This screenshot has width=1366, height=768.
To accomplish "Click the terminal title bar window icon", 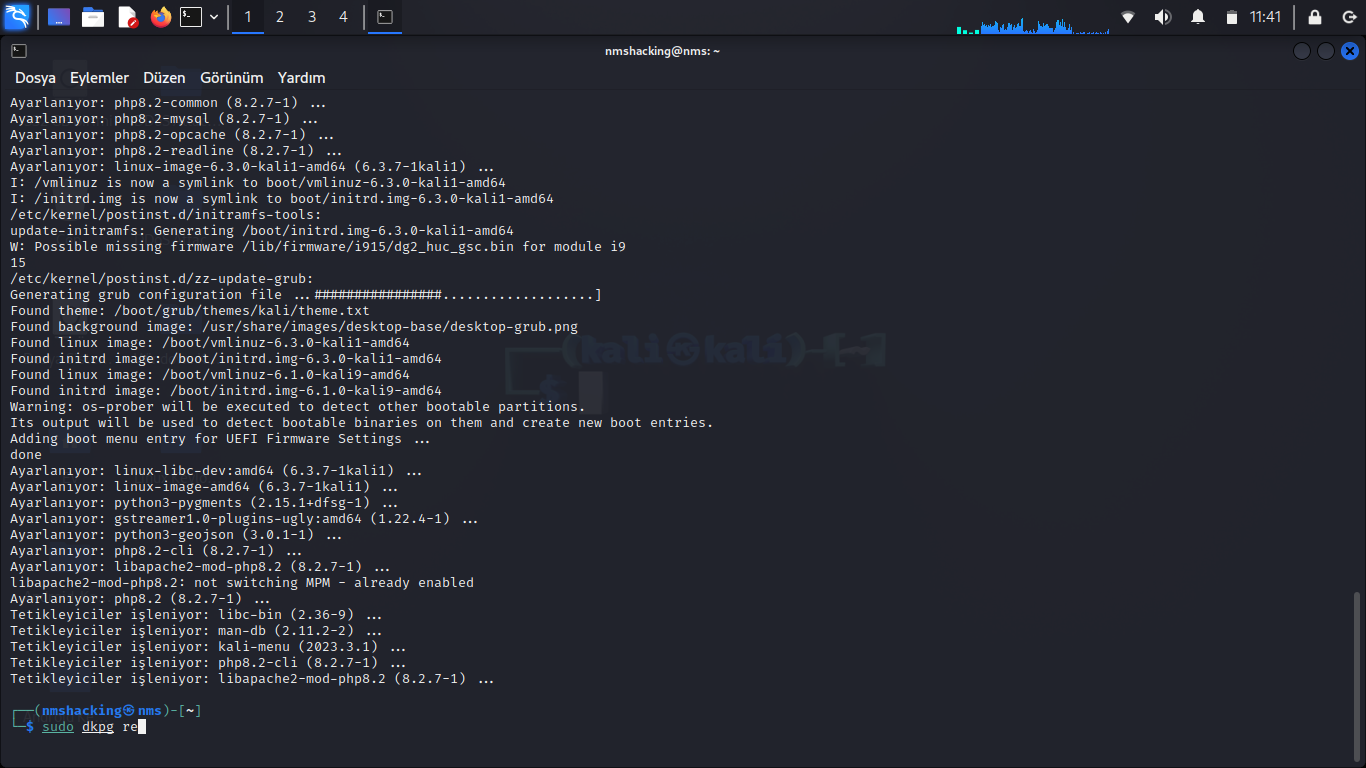I will coord(19,51).
